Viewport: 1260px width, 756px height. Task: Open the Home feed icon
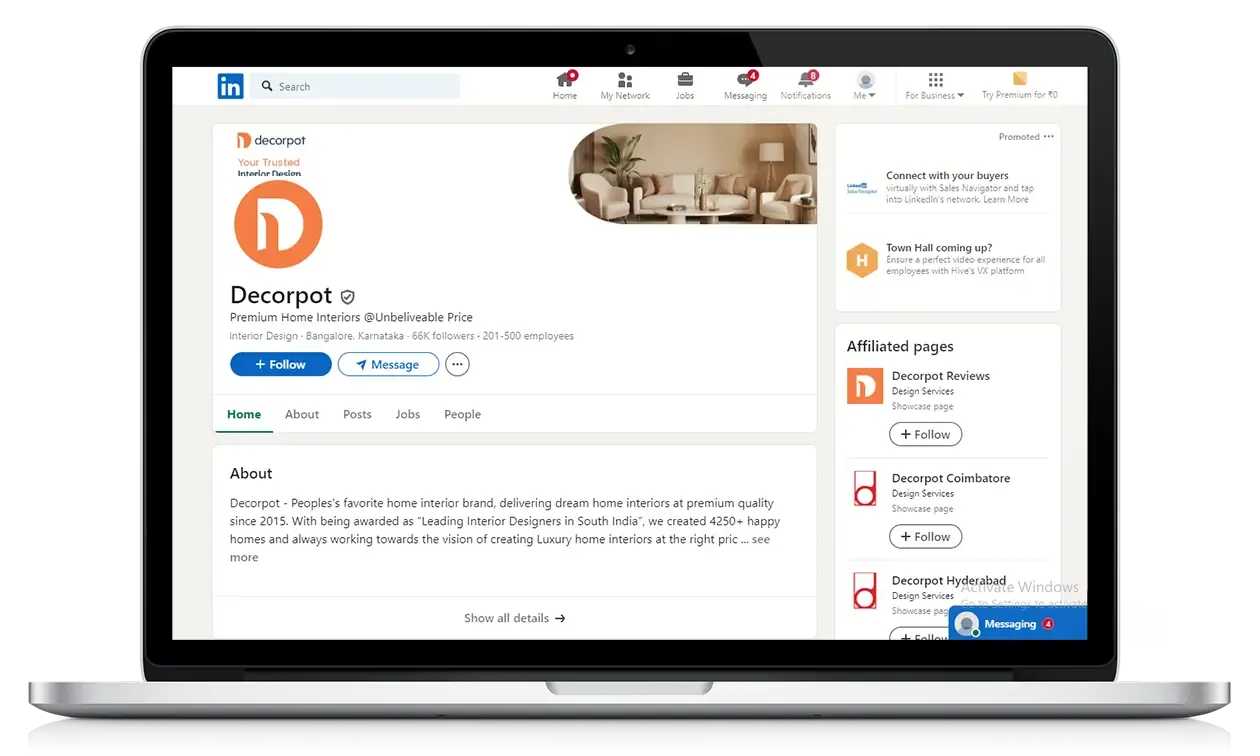click(x=565, y=81)
